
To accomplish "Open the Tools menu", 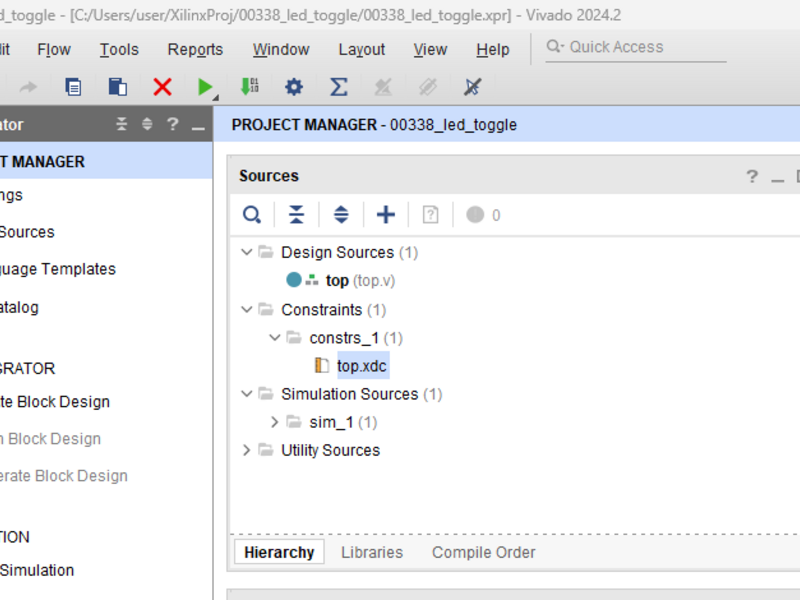I will tap(119, 49).
